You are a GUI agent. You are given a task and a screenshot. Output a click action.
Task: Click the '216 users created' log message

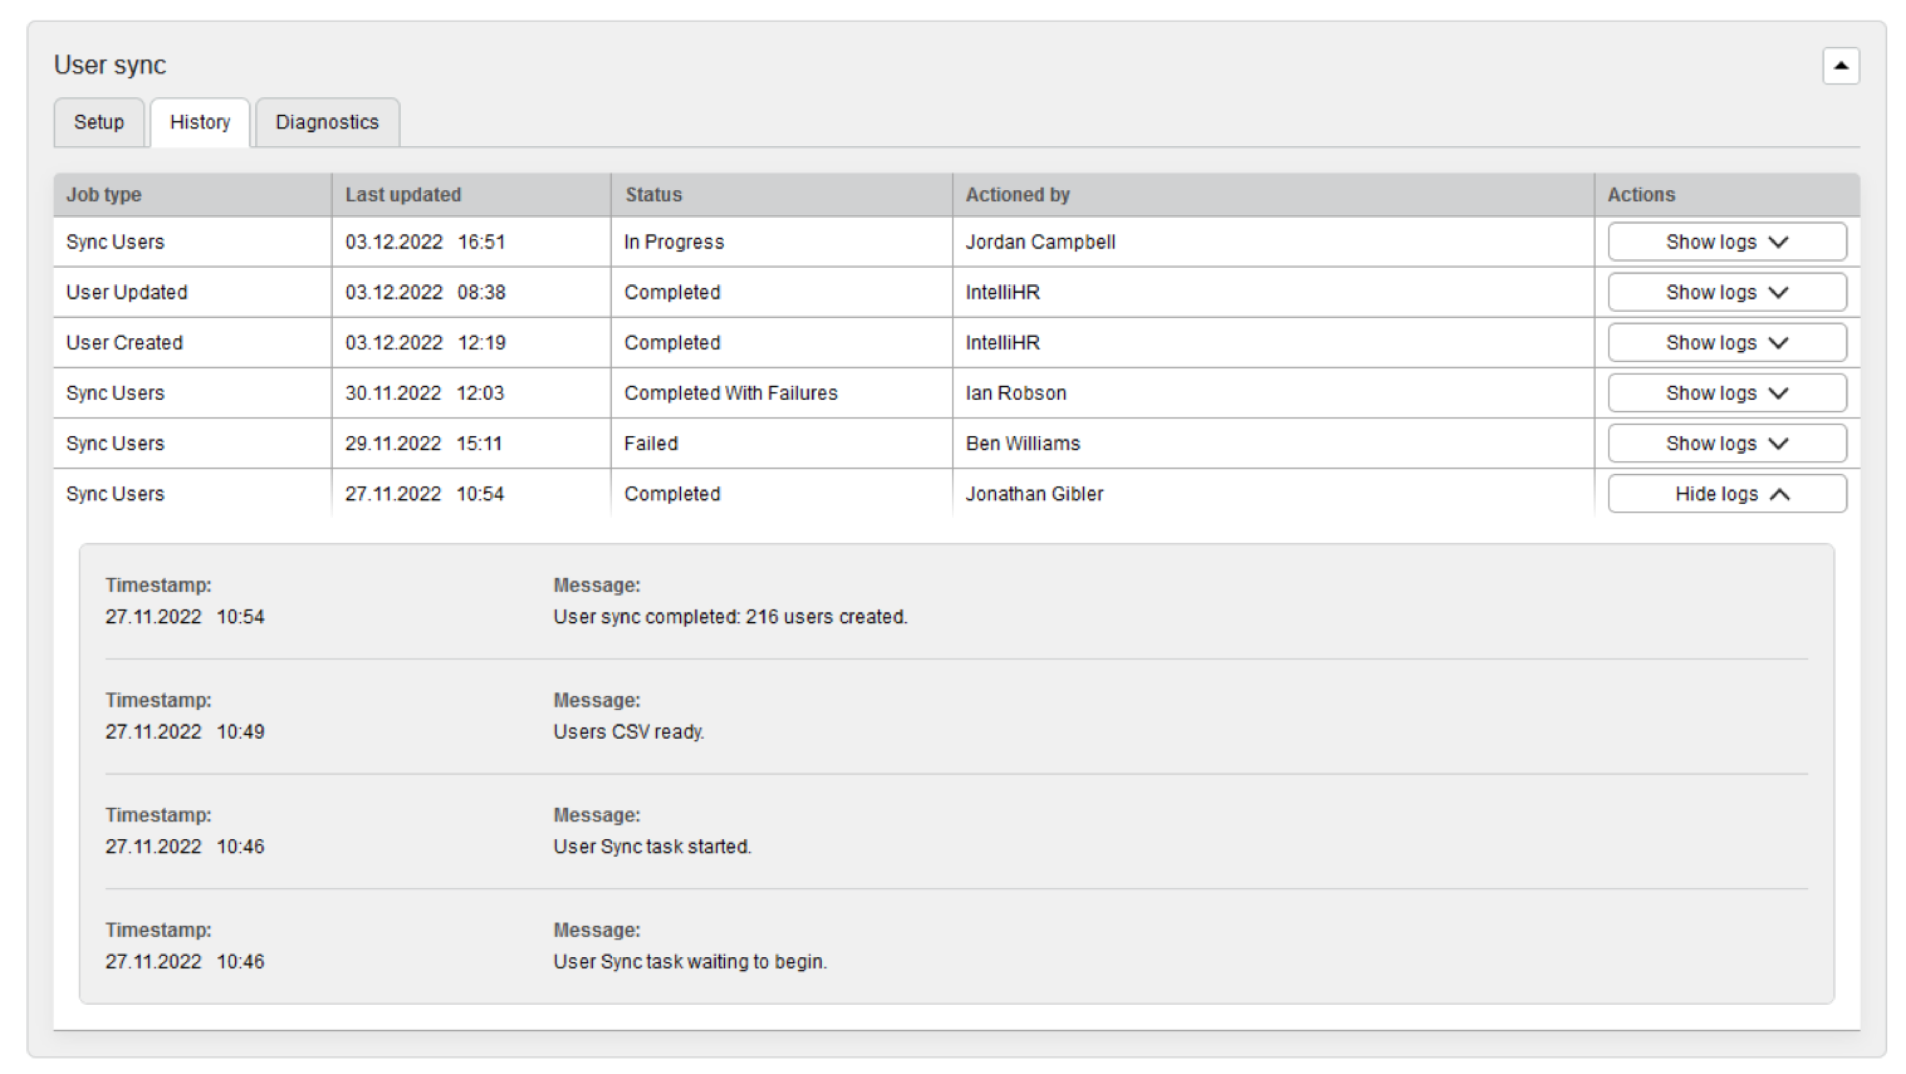click(730, 617)
